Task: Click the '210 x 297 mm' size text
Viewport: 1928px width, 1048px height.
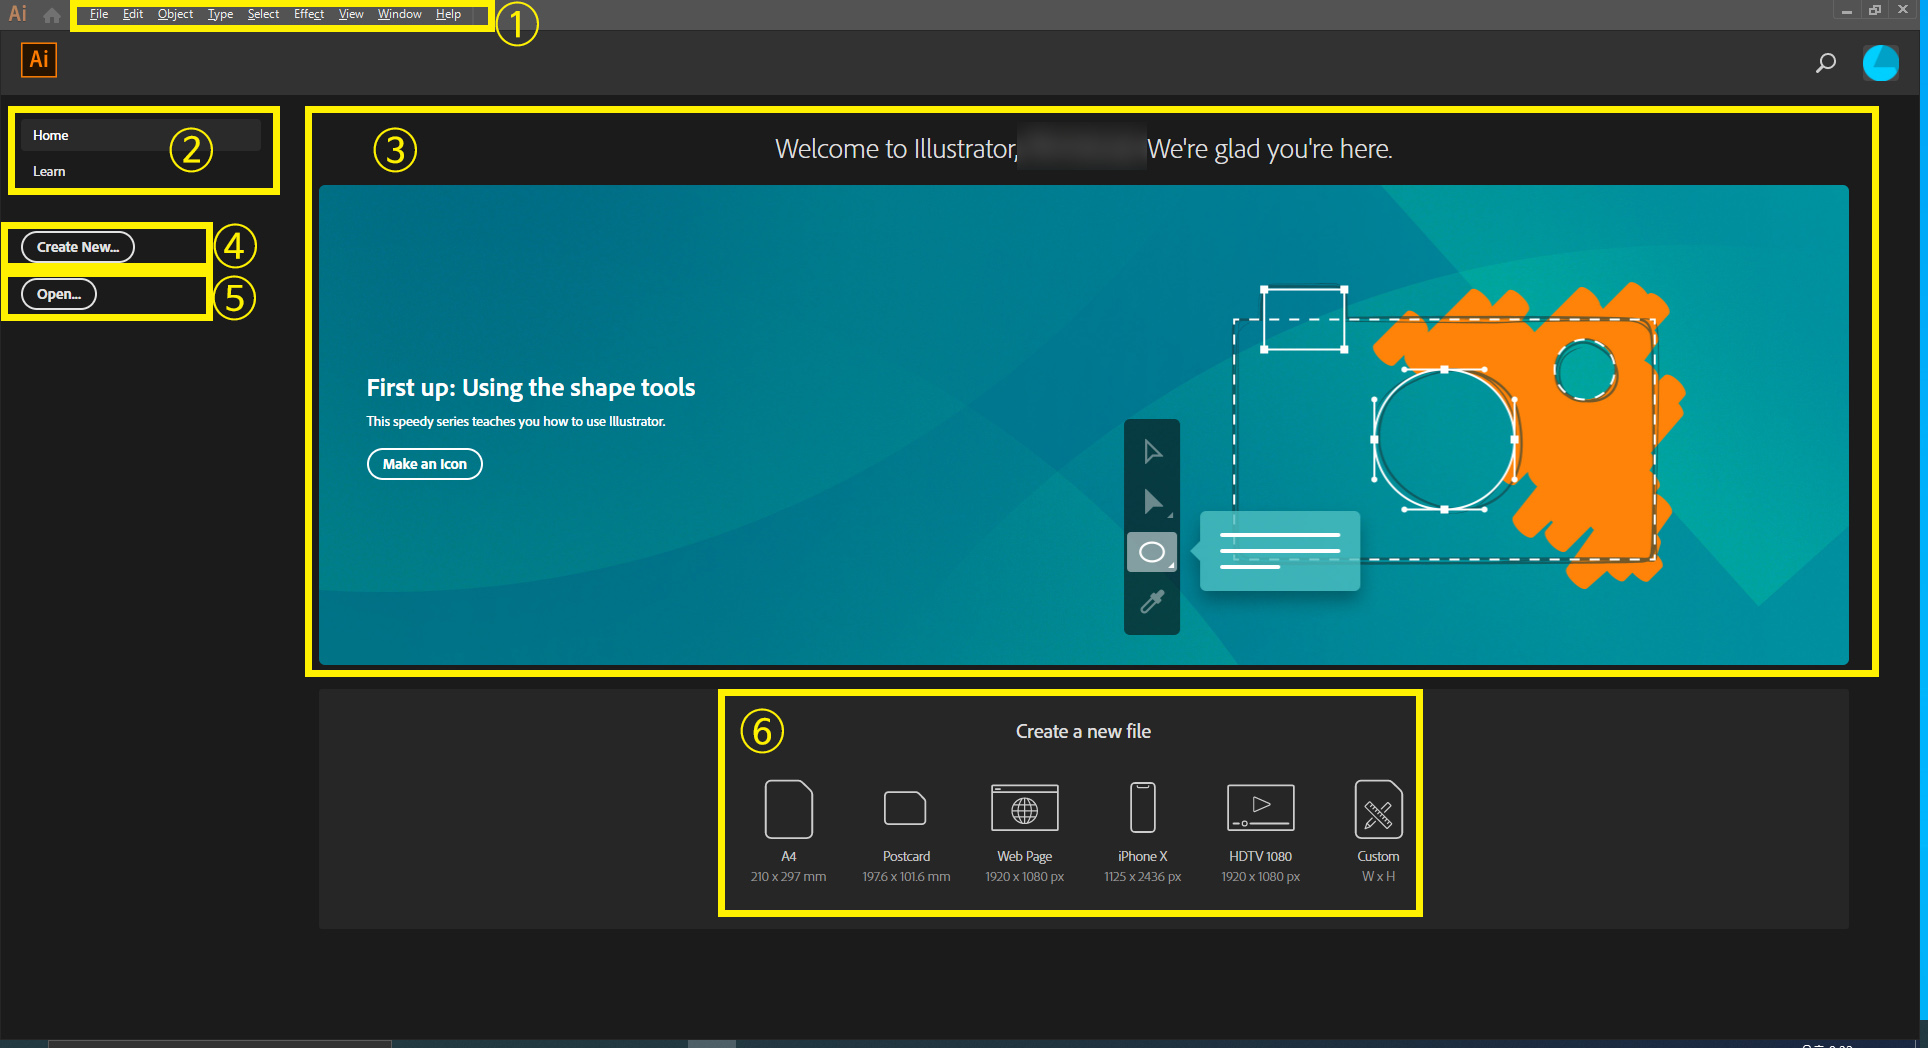Action: tap(789, 877)
